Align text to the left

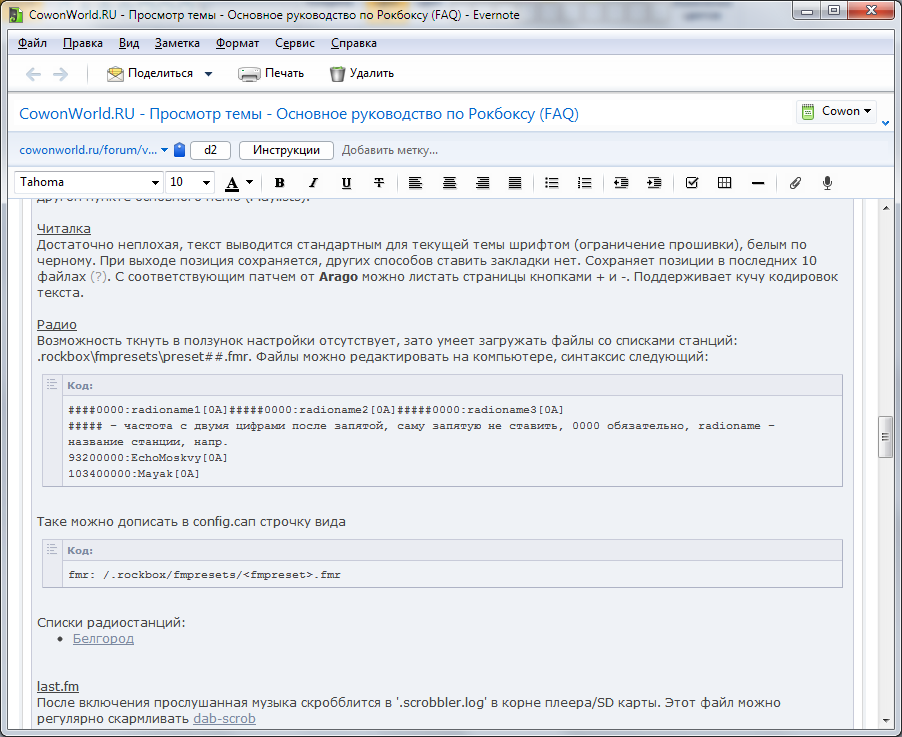[415, 183]
